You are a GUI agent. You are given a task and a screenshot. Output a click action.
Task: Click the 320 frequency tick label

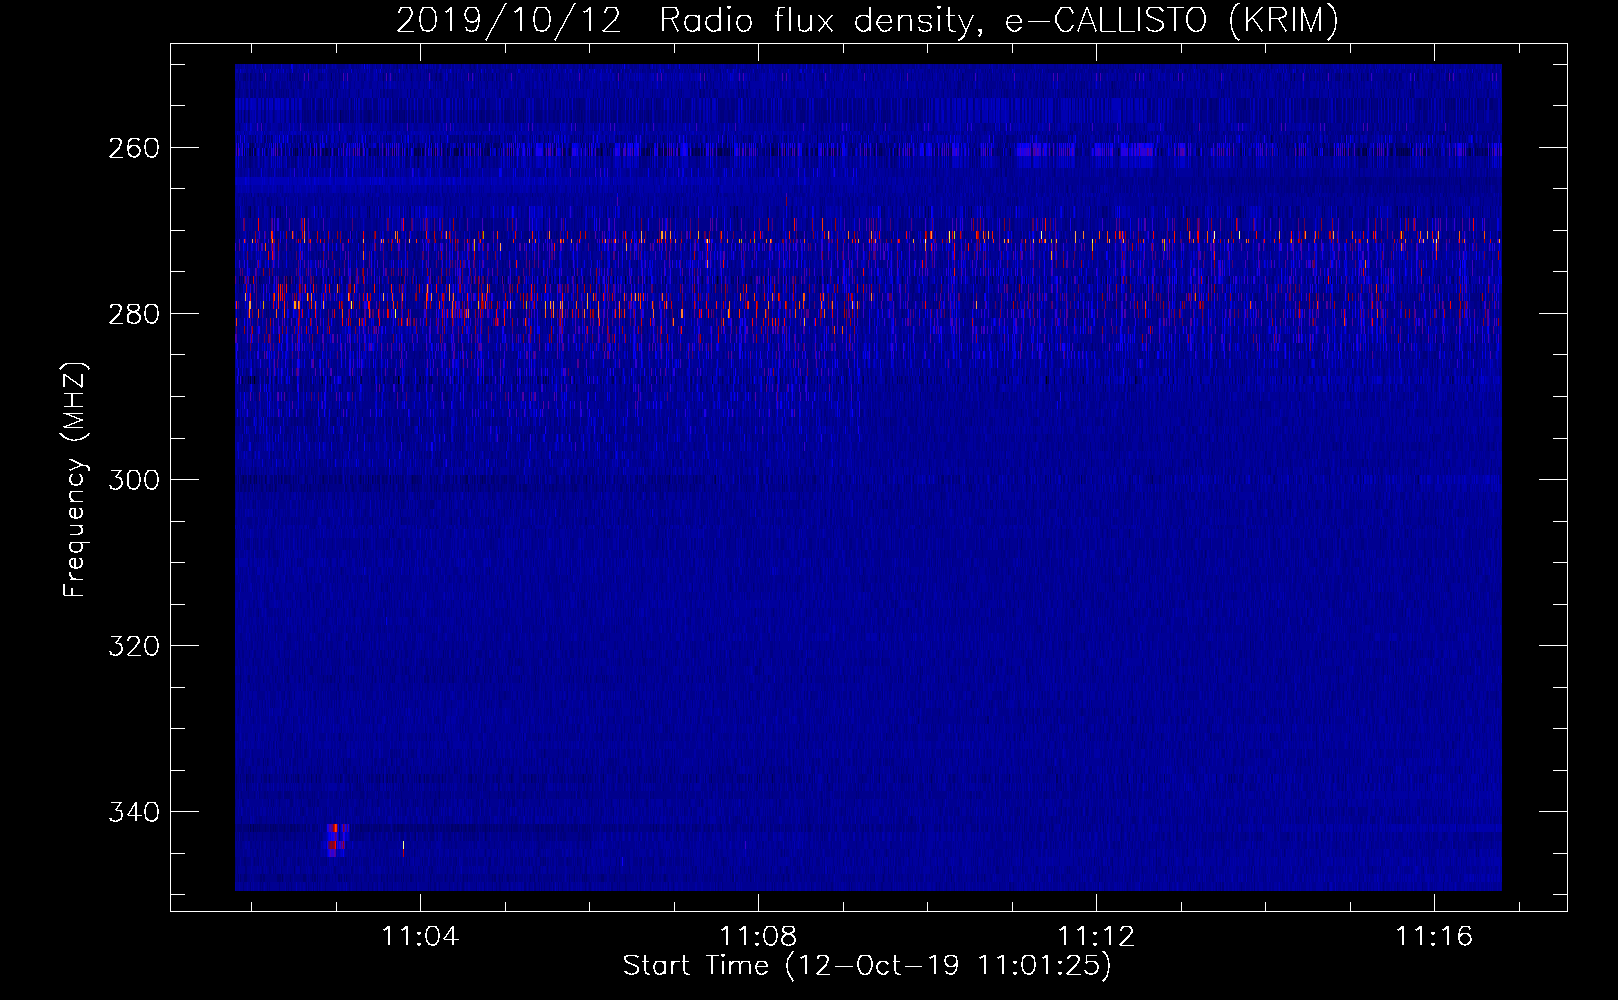click(x=134, y=646)
